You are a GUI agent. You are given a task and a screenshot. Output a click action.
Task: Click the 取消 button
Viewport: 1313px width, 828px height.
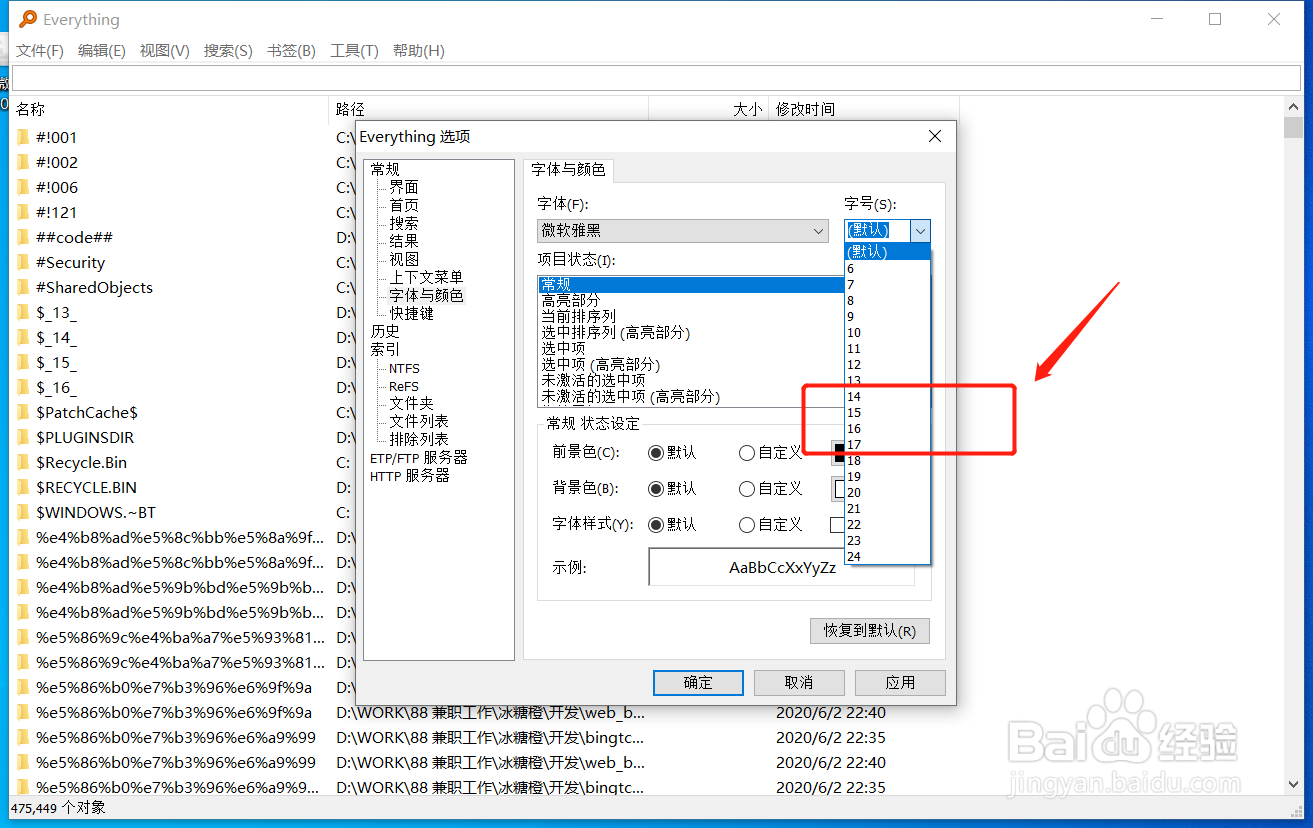coord(799,682)
